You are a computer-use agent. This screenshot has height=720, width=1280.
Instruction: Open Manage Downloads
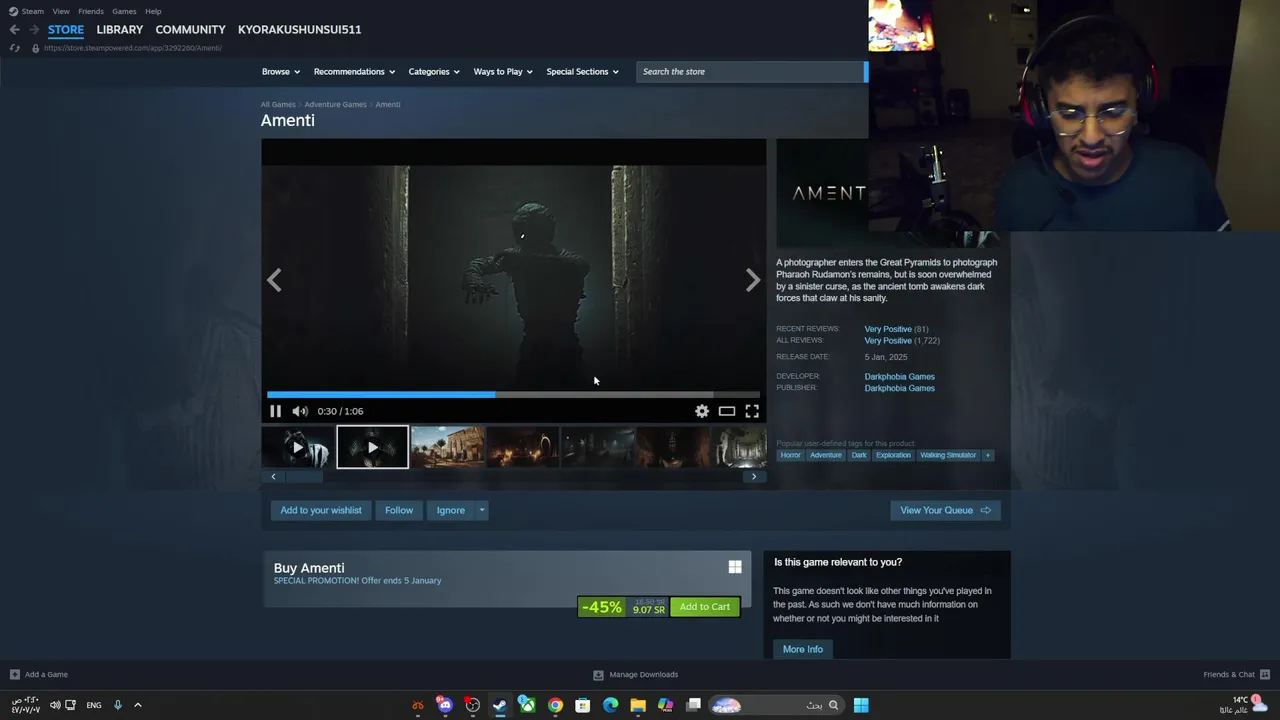(636, 674)
